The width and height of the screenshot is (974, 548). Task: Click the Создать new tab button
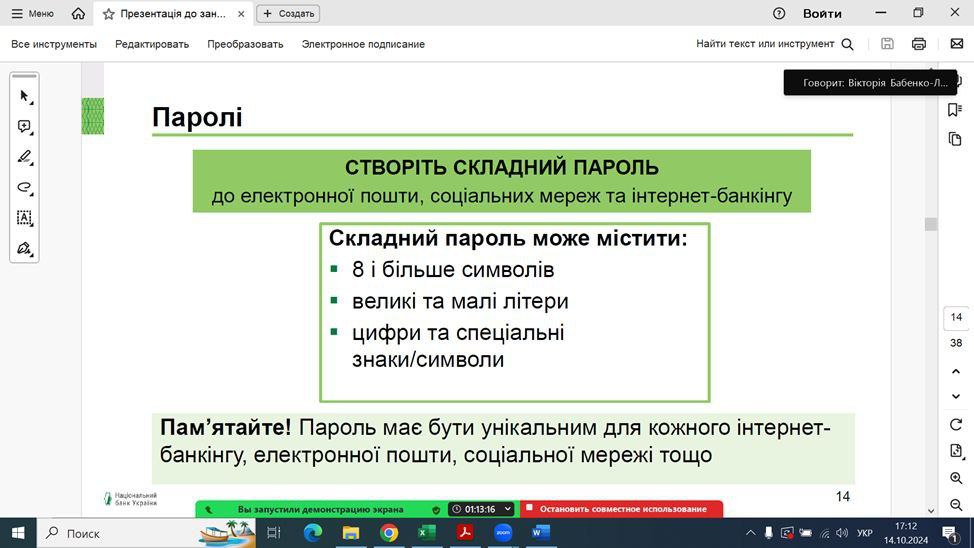click(288, 14)
